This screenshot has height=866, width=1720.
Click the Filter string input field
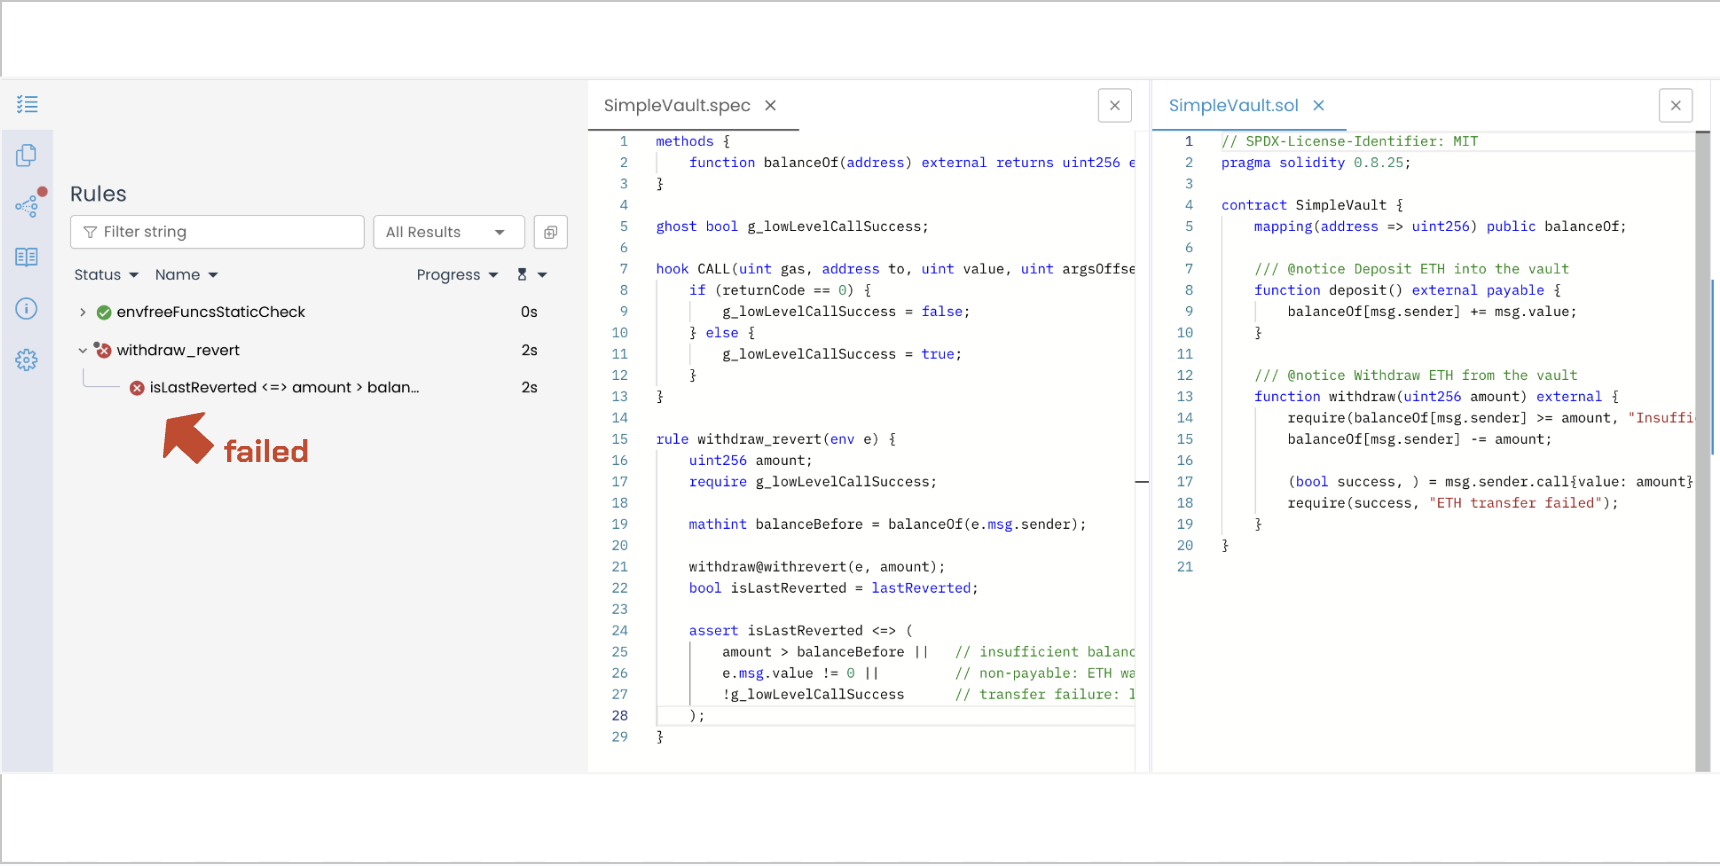click(217, 232)
